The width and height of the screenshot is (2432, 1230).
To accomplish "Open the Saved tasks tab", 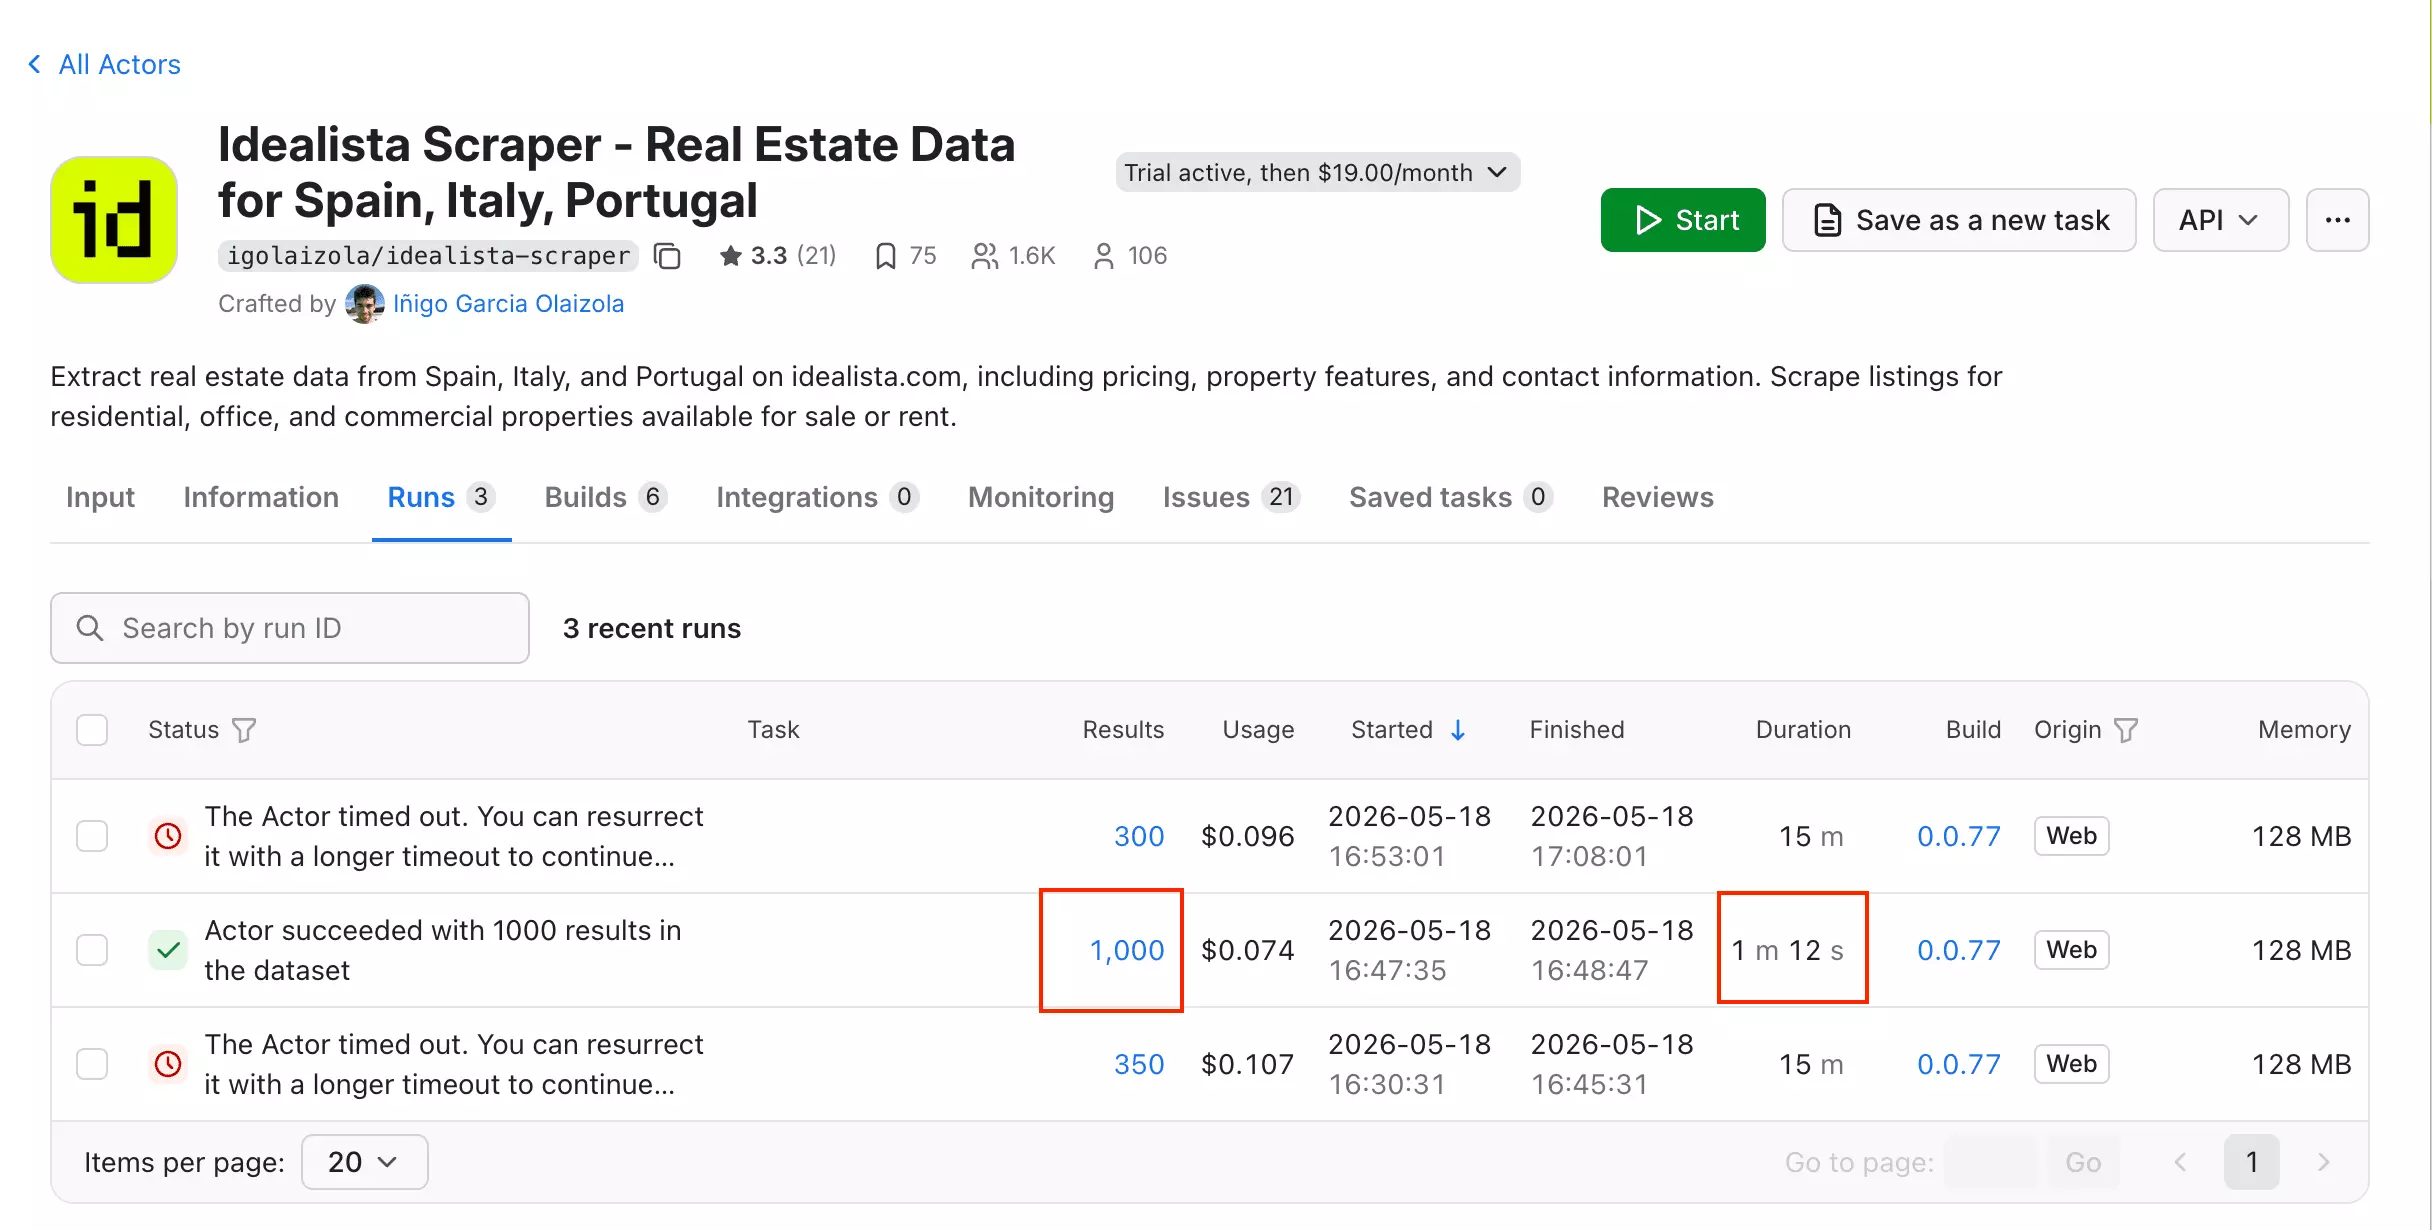I will [1450, 497].
